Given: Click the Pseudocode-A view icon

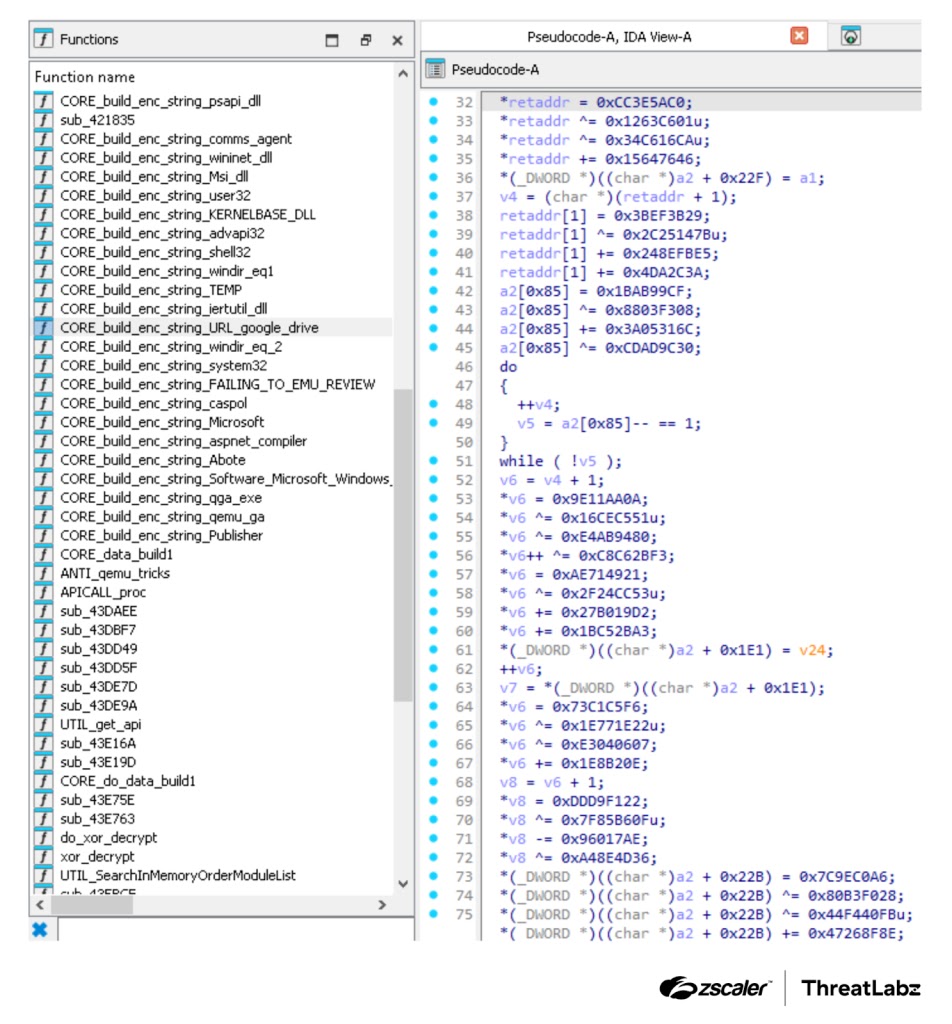Looking at the screenshot, I should [x=435, y=69].
